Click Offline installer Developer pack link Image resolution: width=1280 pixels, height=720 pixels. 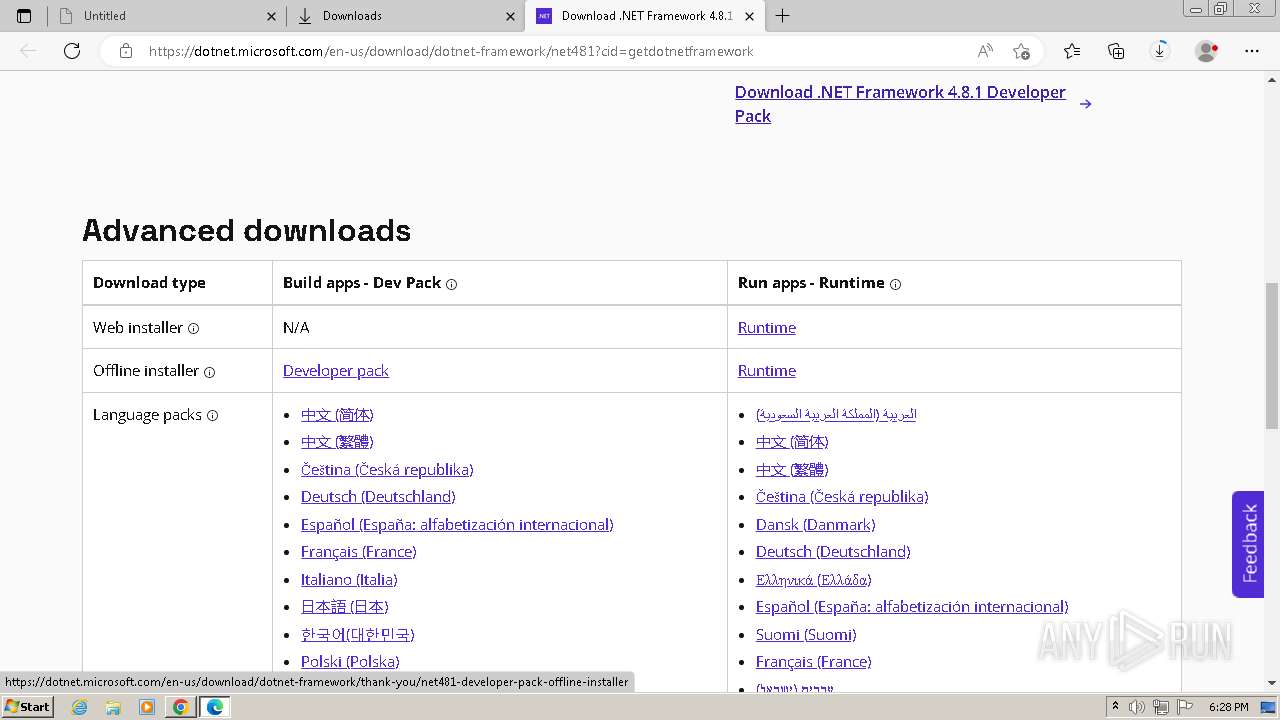336,370
